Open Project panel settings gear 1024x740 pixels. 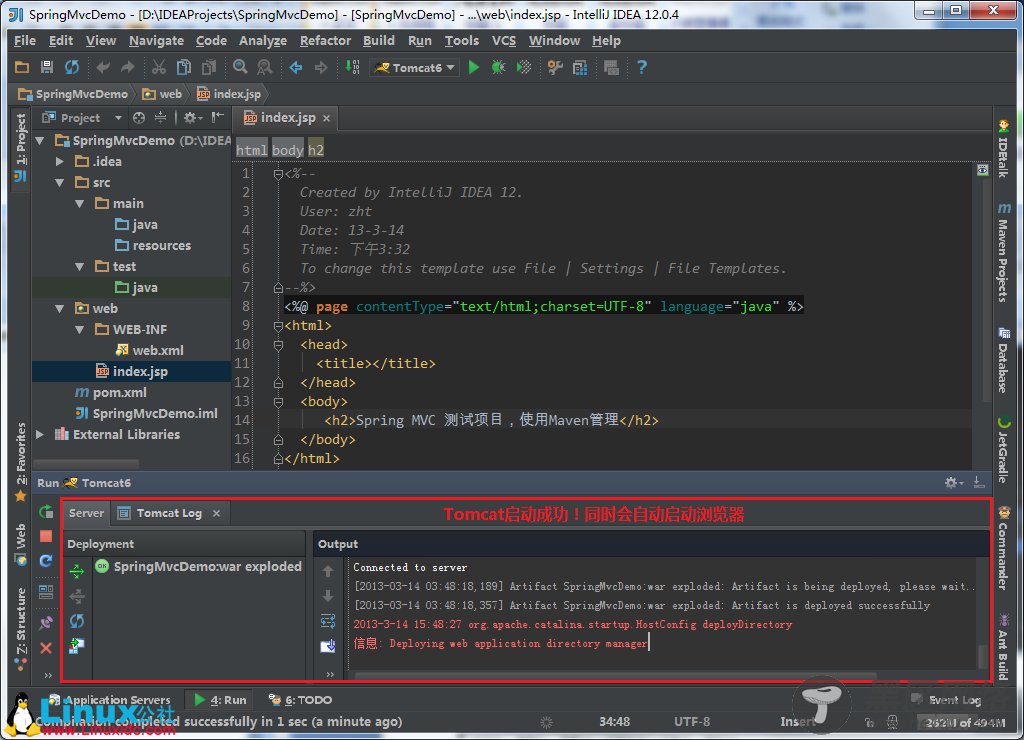point(193,118)
